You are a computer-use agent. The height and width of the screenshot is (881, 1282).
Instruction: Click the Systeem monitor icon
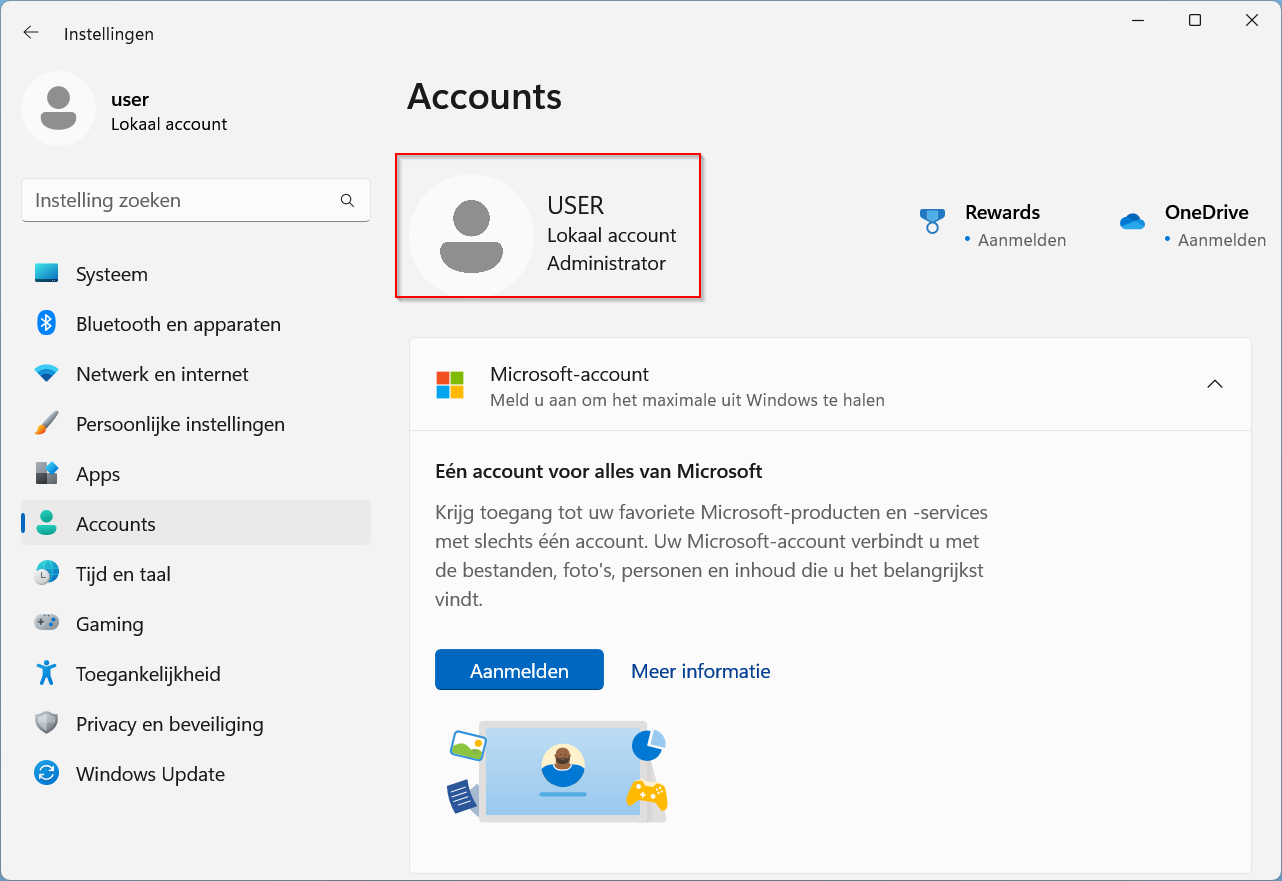point(47,274)
